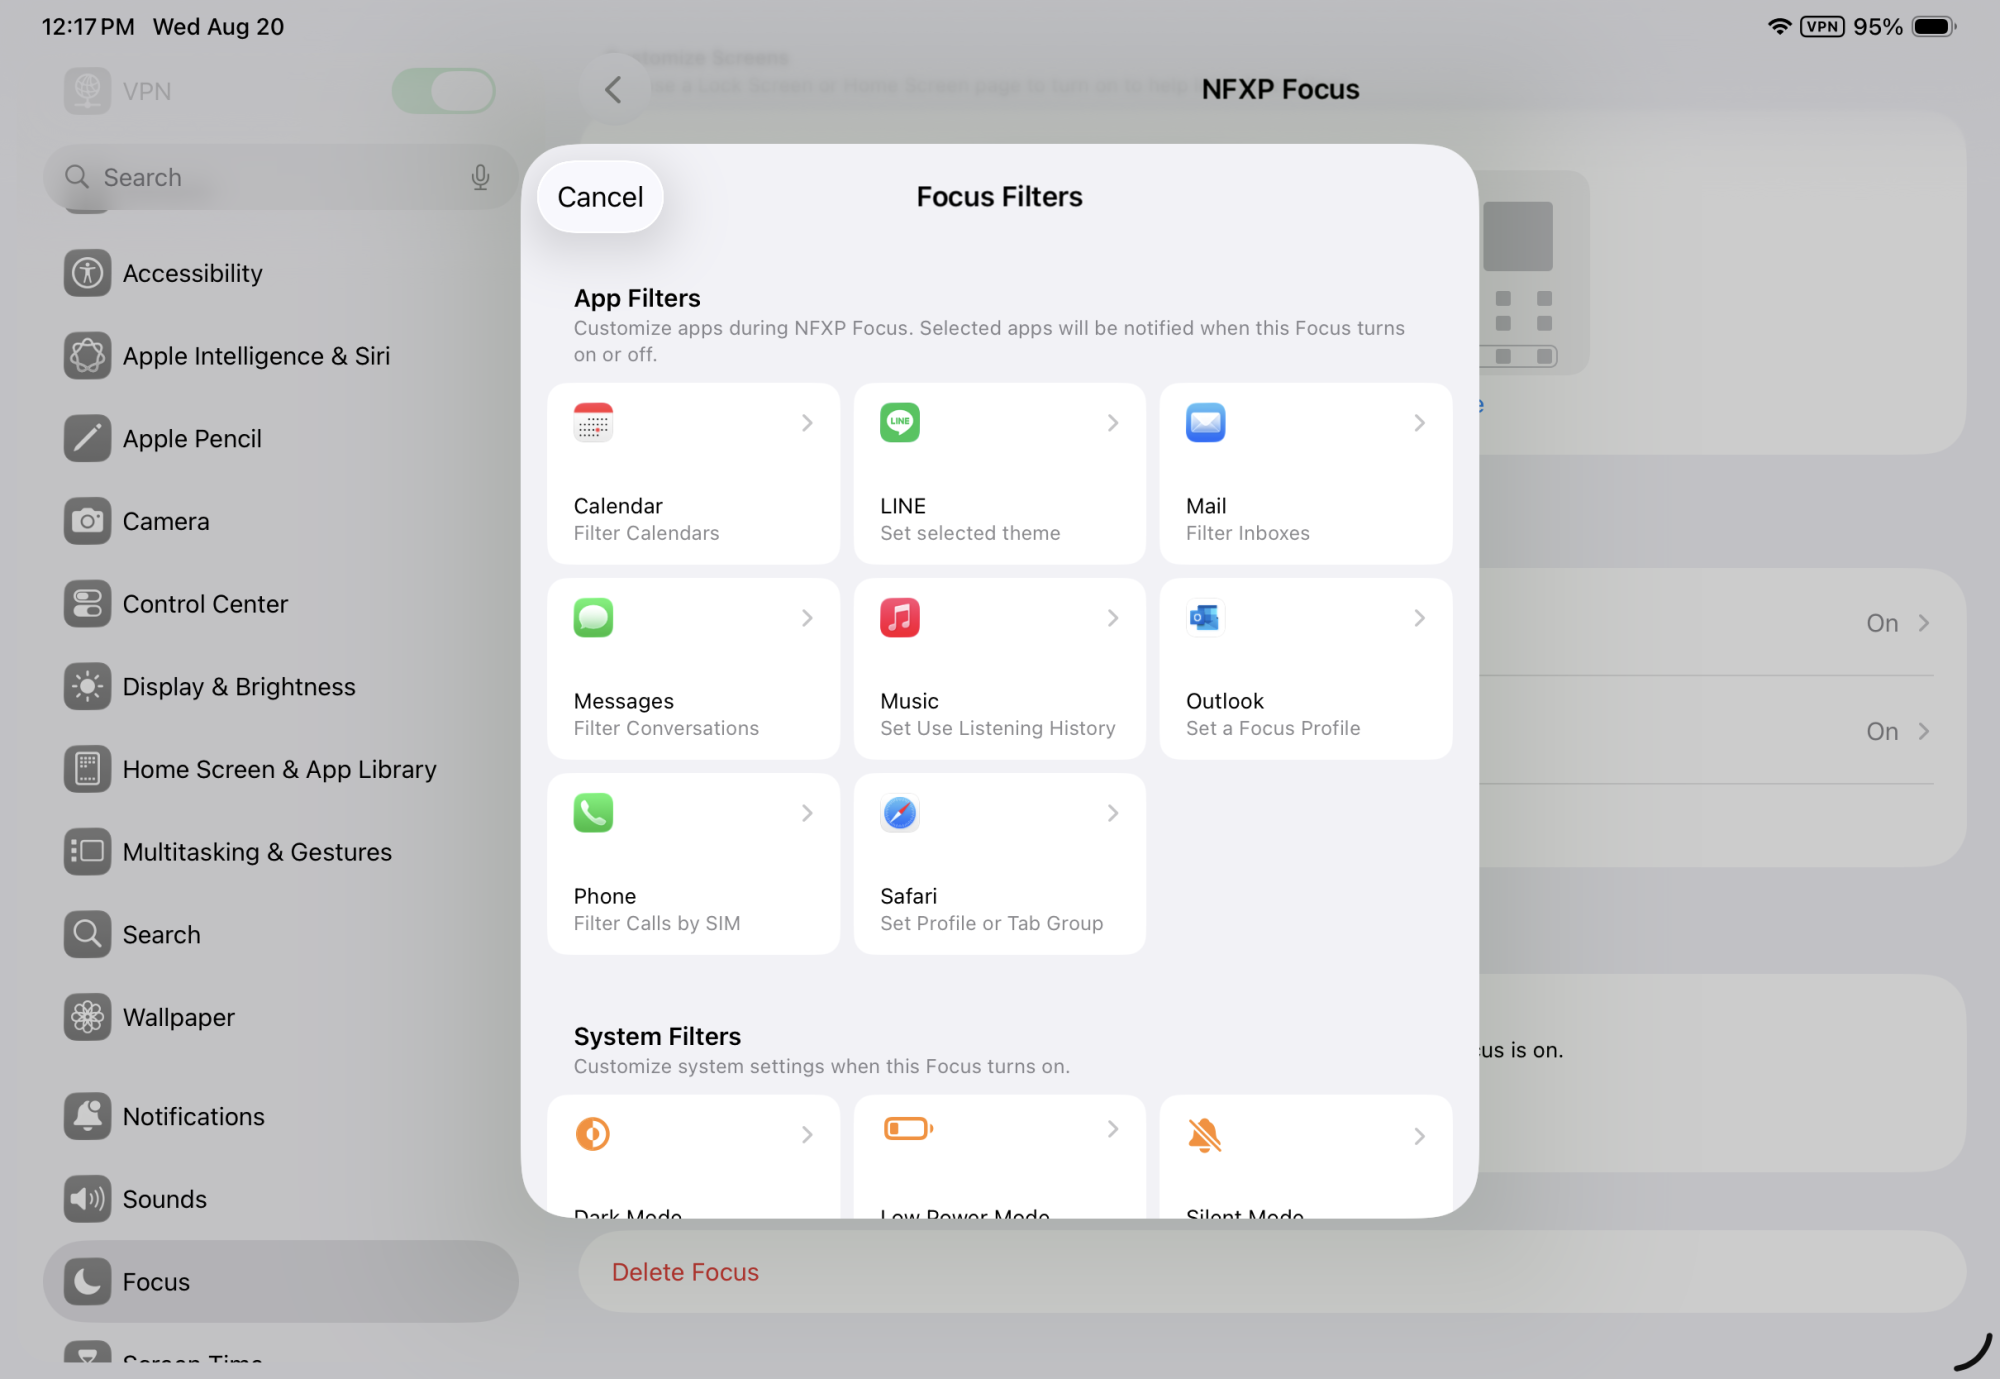This screenshot has width=2000, height=1379.
Task: Select the Phone filter icon
Action: 593,812
